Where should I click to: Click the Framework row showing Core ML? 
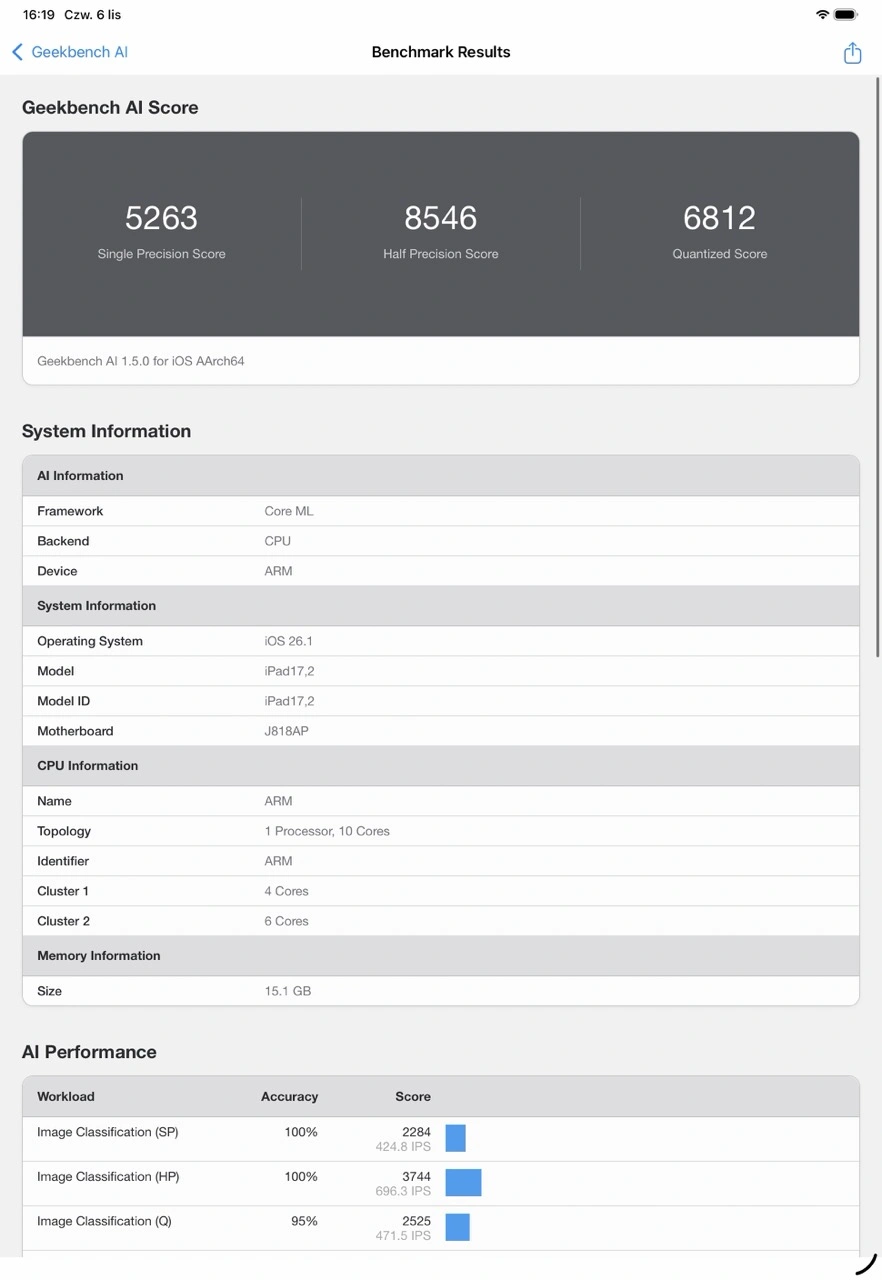(440, 511)
